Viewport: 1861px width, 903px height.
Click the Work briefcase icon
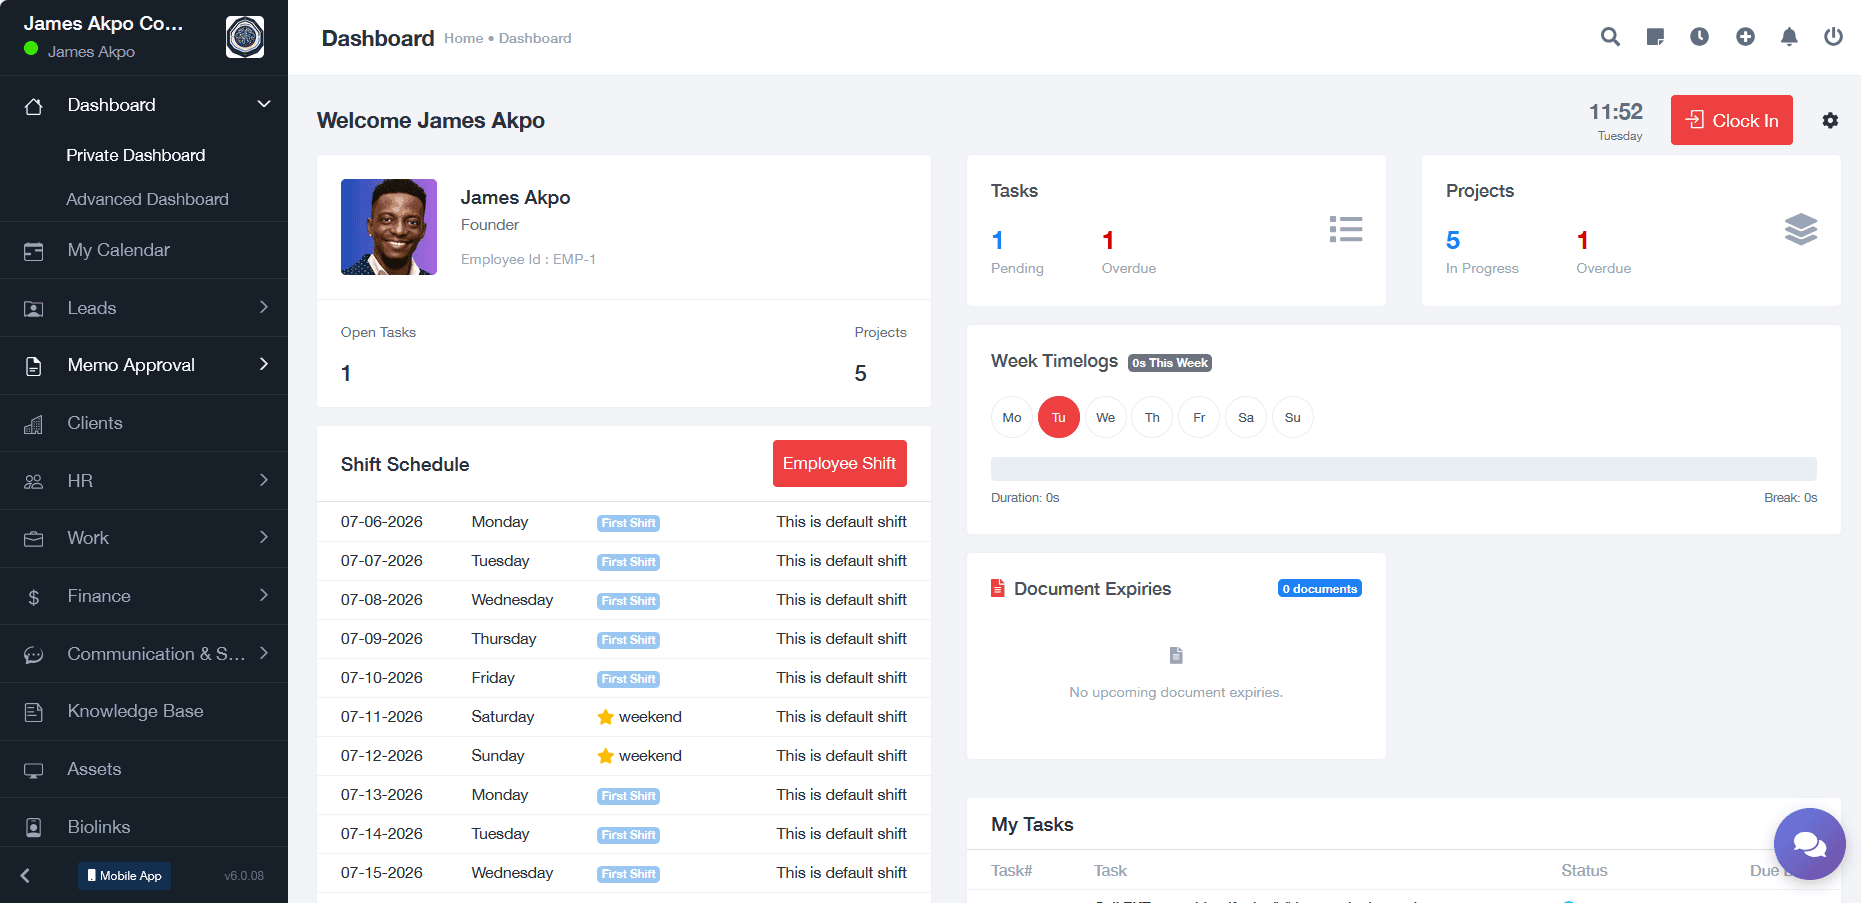point(33,539)
